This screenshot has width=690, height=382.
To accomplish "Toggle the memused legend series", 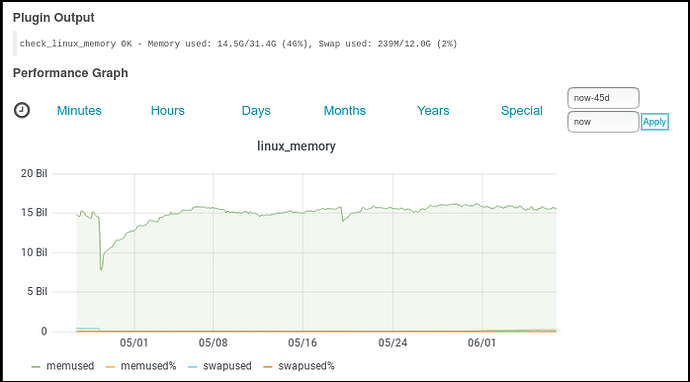I will pyautogui.click(x=70, y=366).
